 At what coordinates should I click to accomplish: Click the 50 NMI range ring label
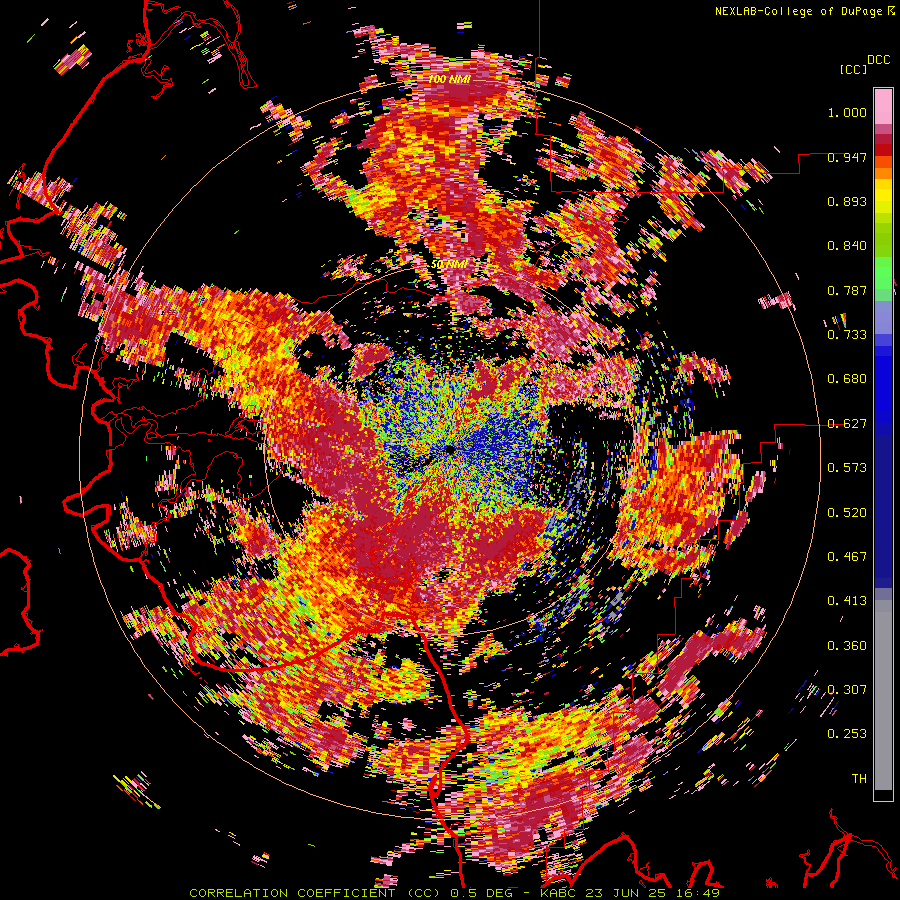448,265
